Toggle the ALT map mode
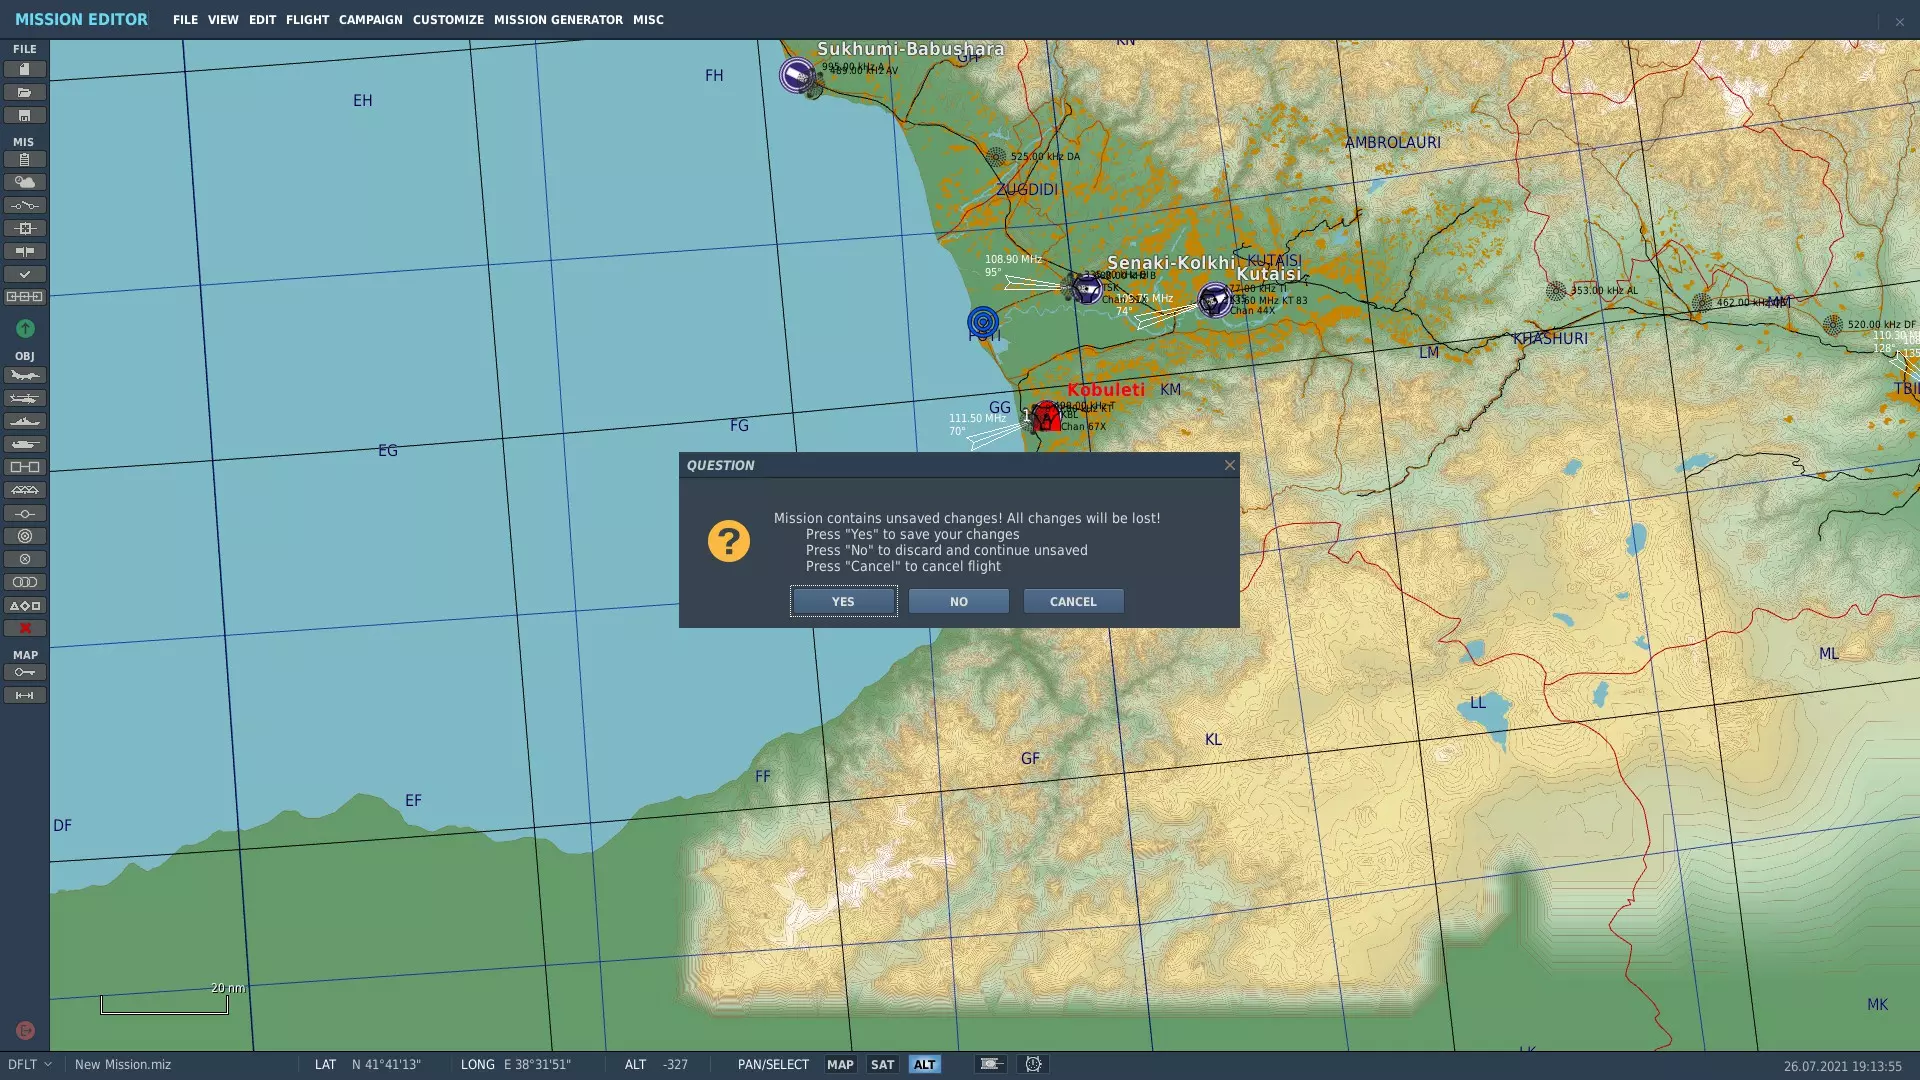 click(x=924, y=1064)
